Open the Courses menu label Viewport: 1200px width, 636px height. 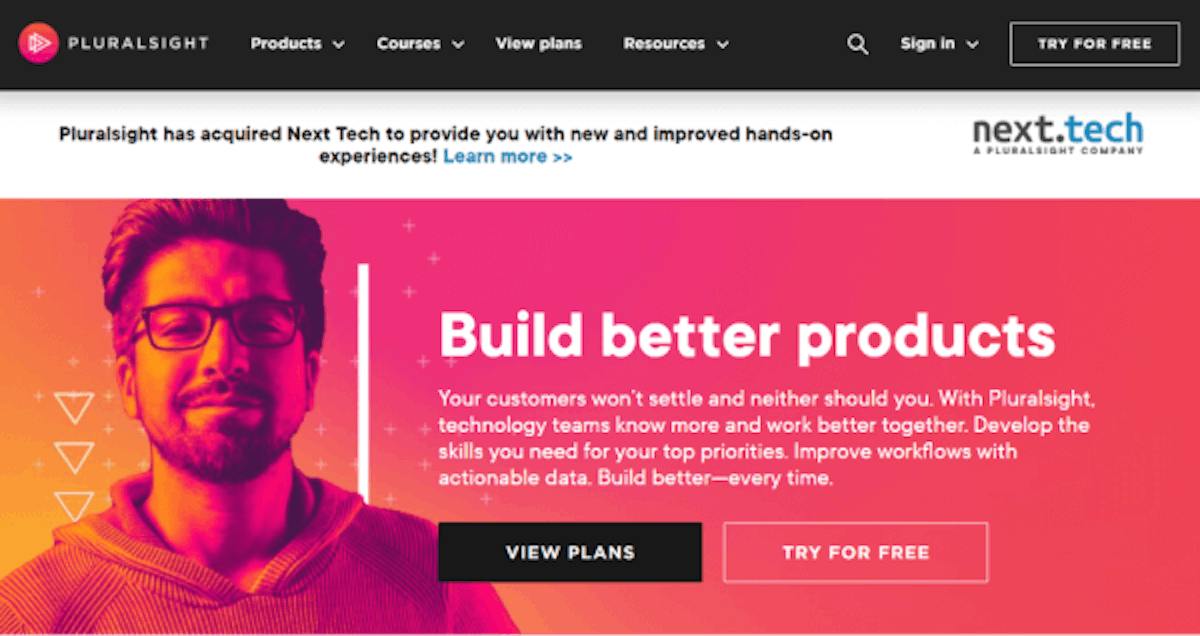pos(408,44)
